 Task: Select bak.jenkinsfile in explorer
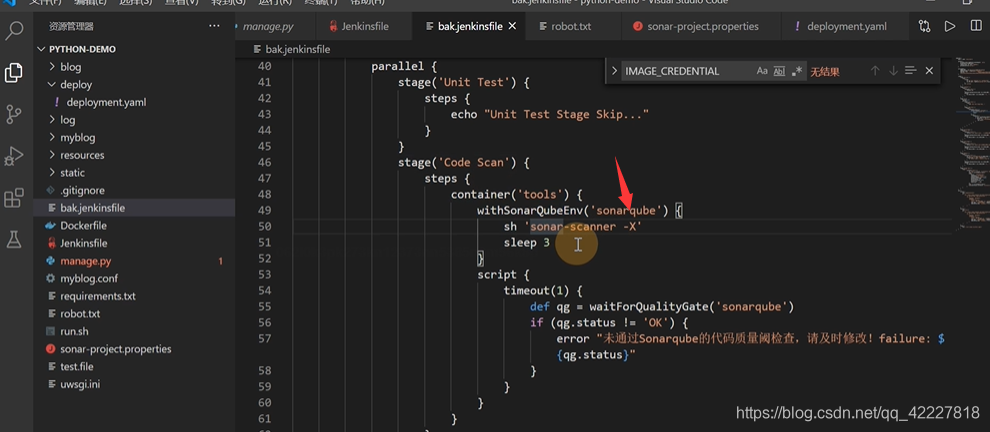tap(134, 208)
